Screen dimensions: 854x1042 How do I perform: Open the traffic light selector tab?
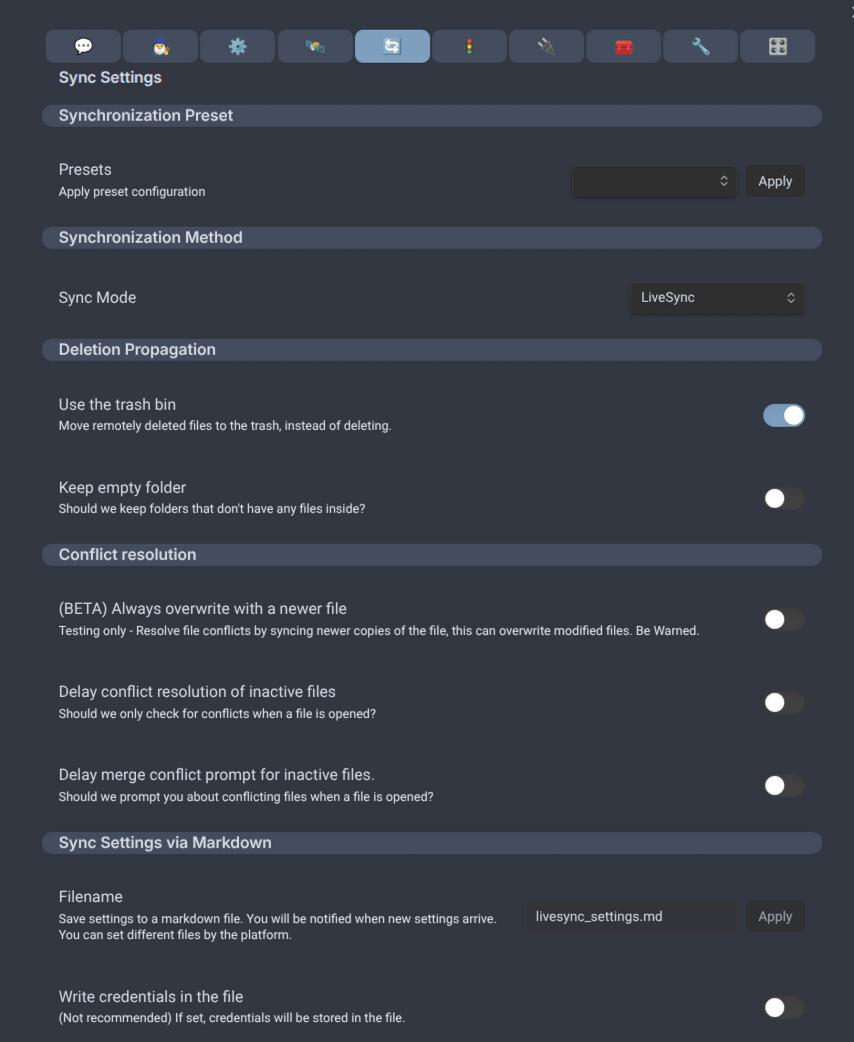469,46
